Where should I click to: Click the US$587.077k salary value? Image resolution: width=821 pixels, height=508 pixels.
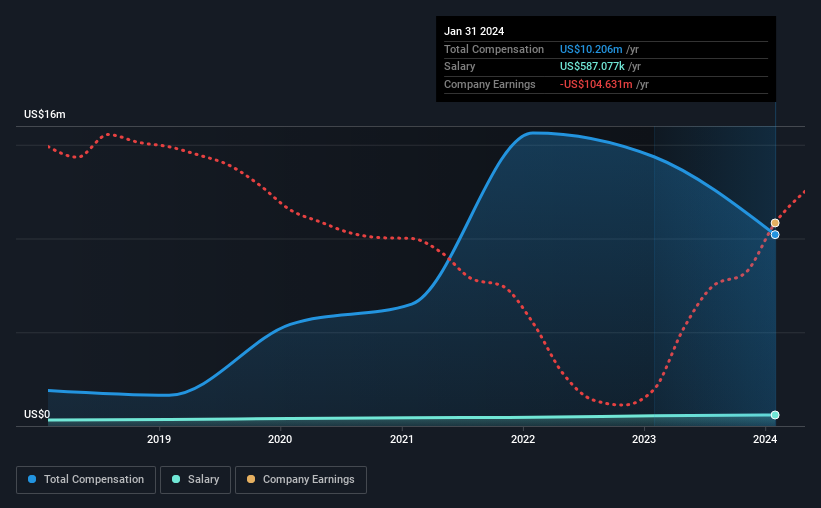[592, 67]
